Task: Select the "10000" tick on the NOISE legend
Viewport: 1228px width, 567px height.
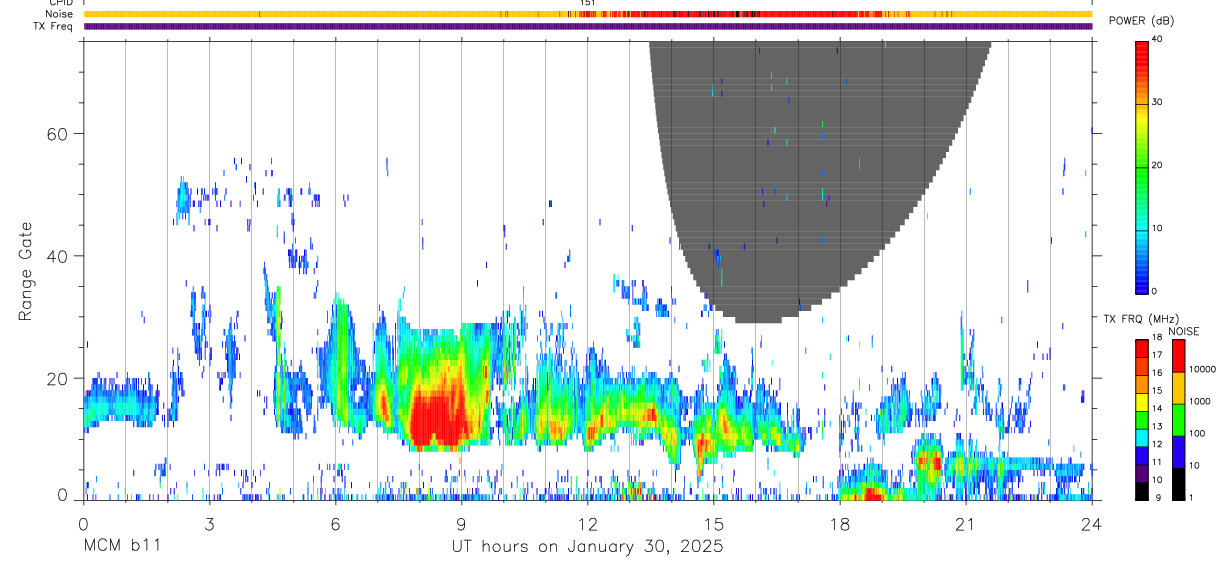Action: click(x=1202, y=369)
